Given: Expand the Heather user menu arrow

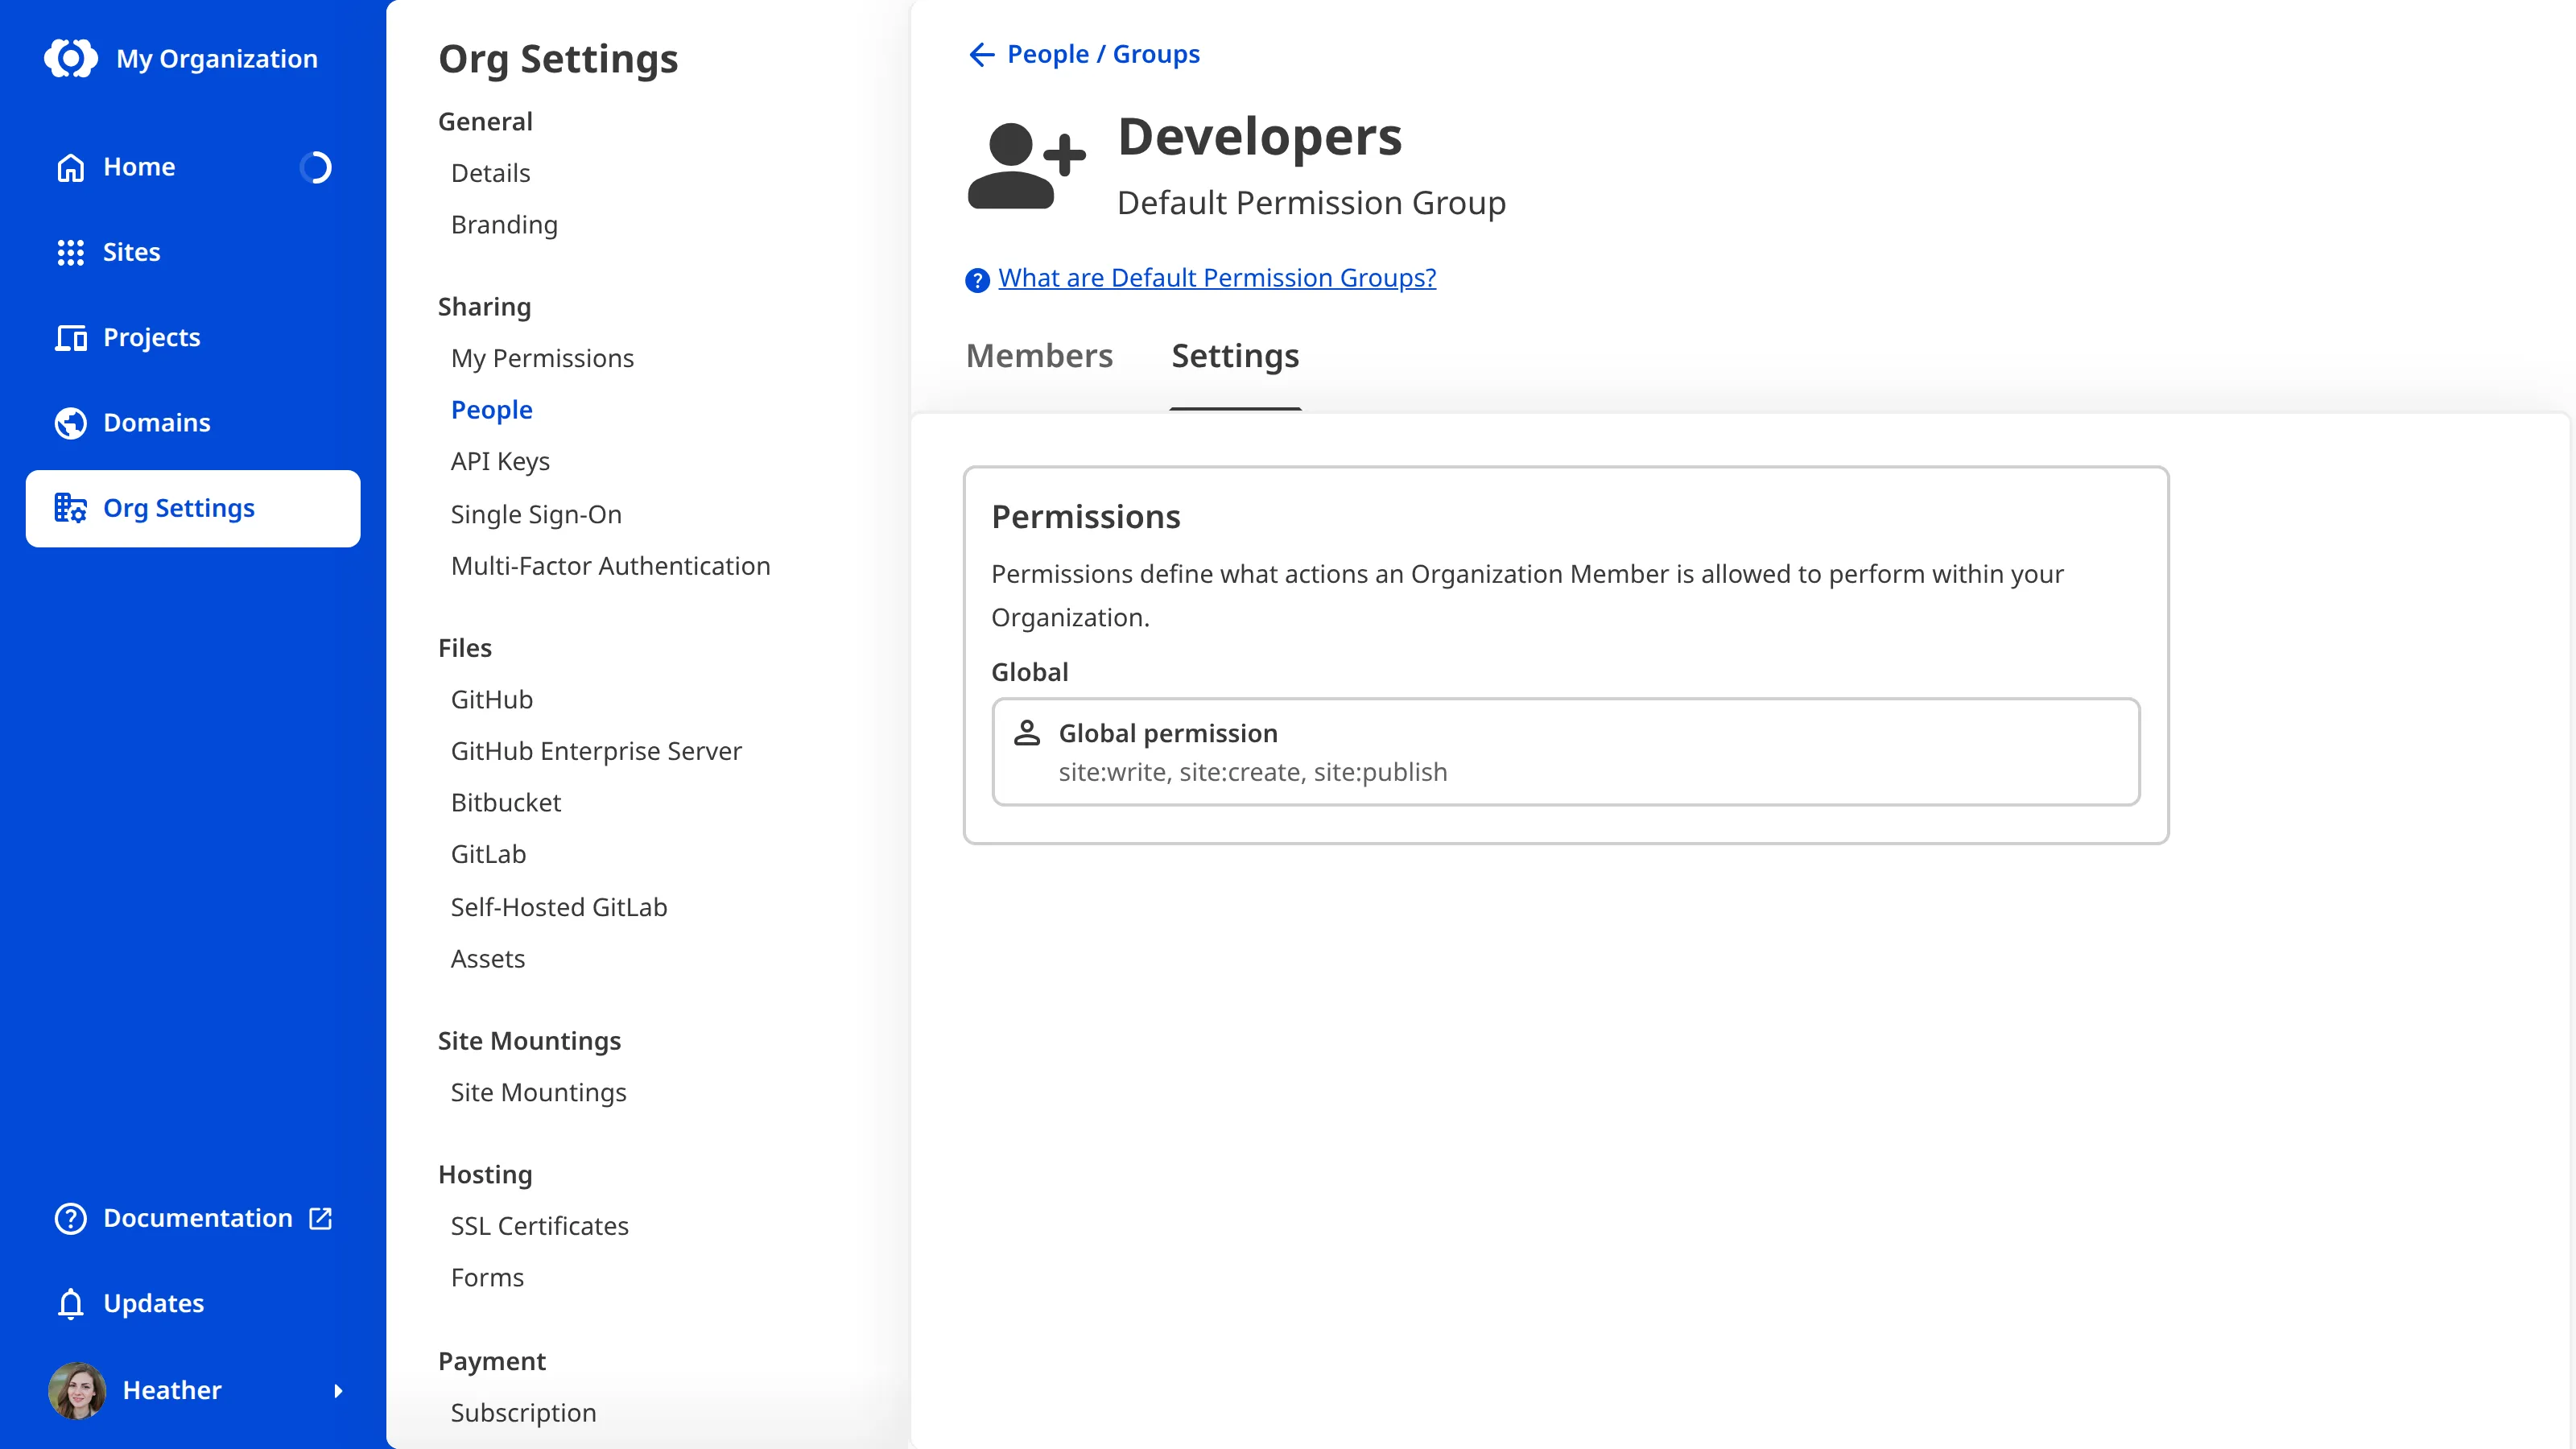Looking at the screenshot, I should tap(338, 1391).
